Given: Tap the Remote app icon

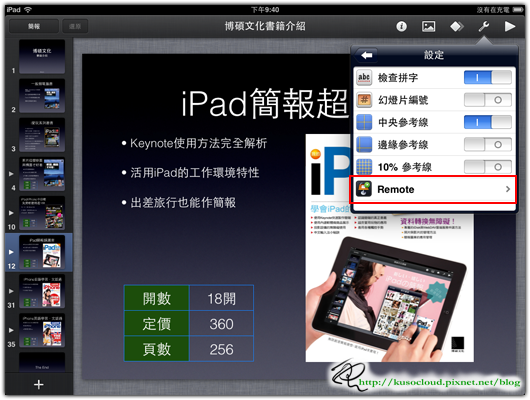Looking at the screenshot, I should (364, 189).
